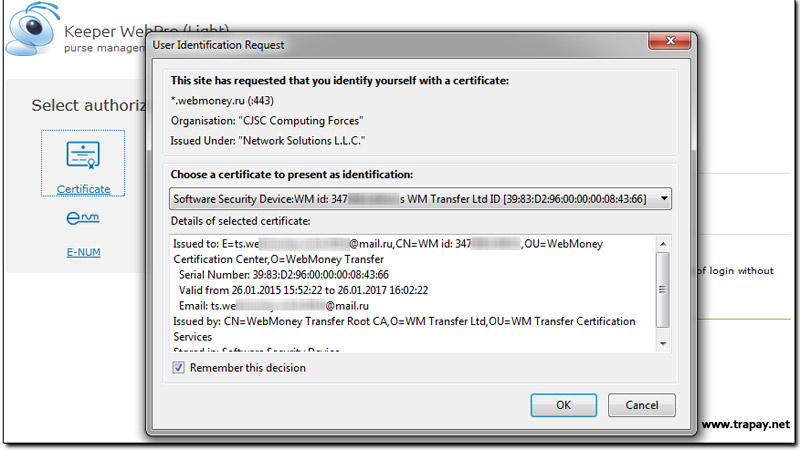Click the Serial Number line in the details
Screen dimensions: 800x450
[x=284, y=274]
